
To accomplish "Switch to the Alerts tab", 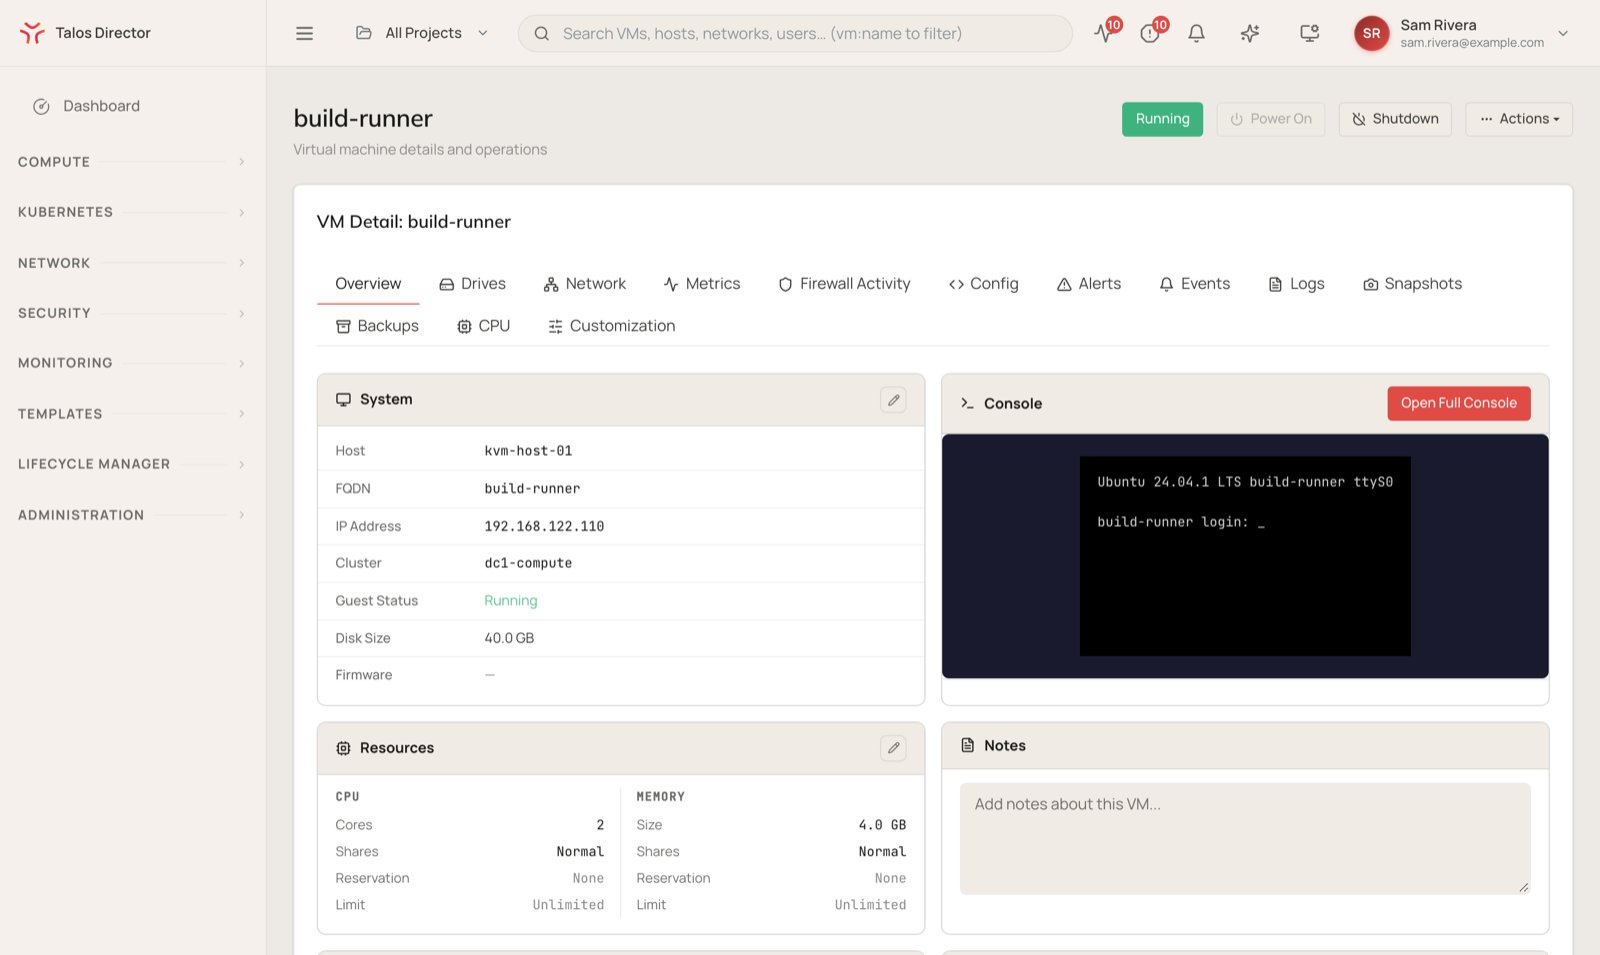I will pyautogui.click(x=1089, y=284).
